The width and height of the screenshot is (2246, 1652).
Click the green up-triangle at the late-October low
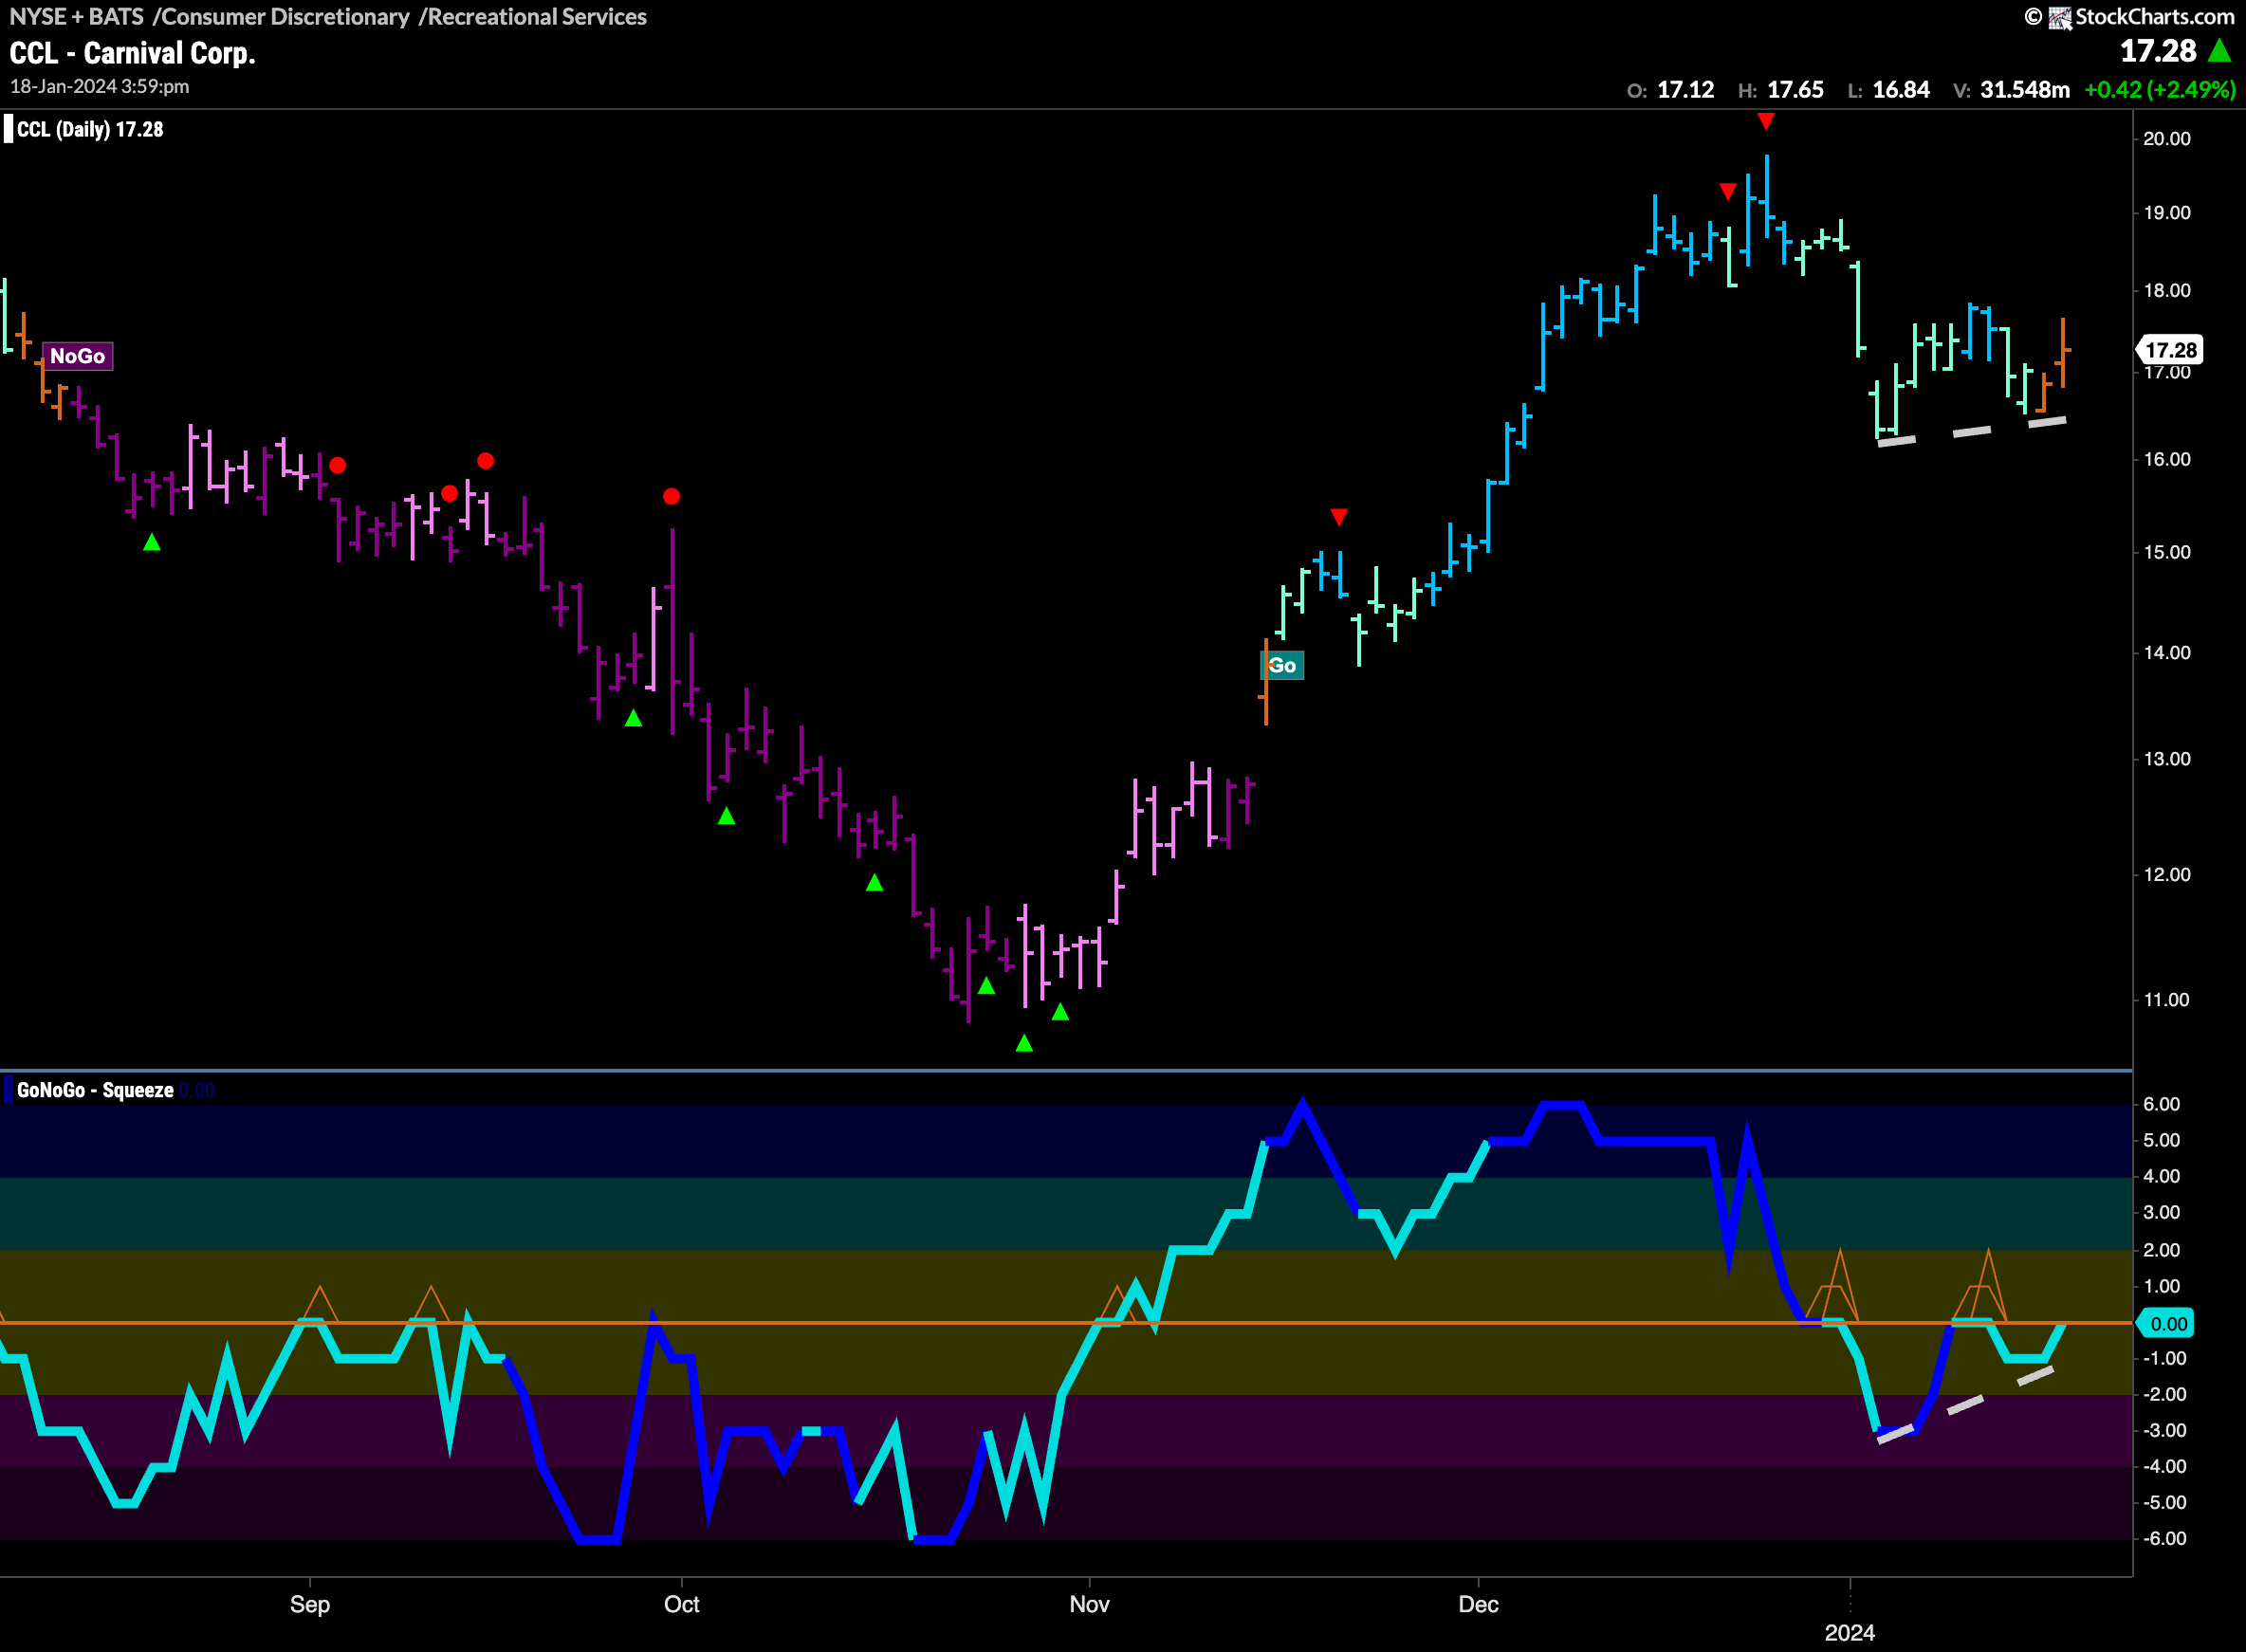click(x=1024, y=1043)
